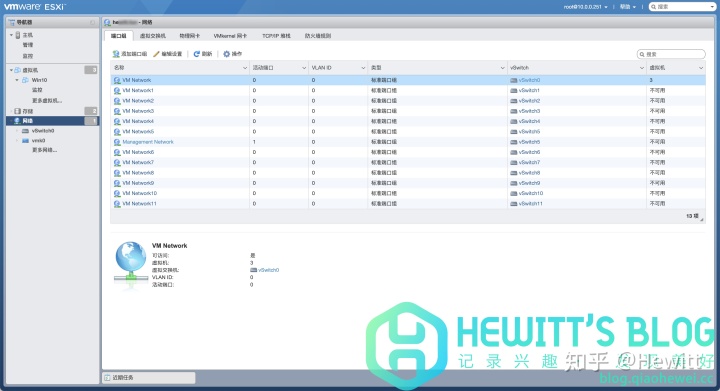Click More networks (更多网络...) in navigator

coord(44,150)
